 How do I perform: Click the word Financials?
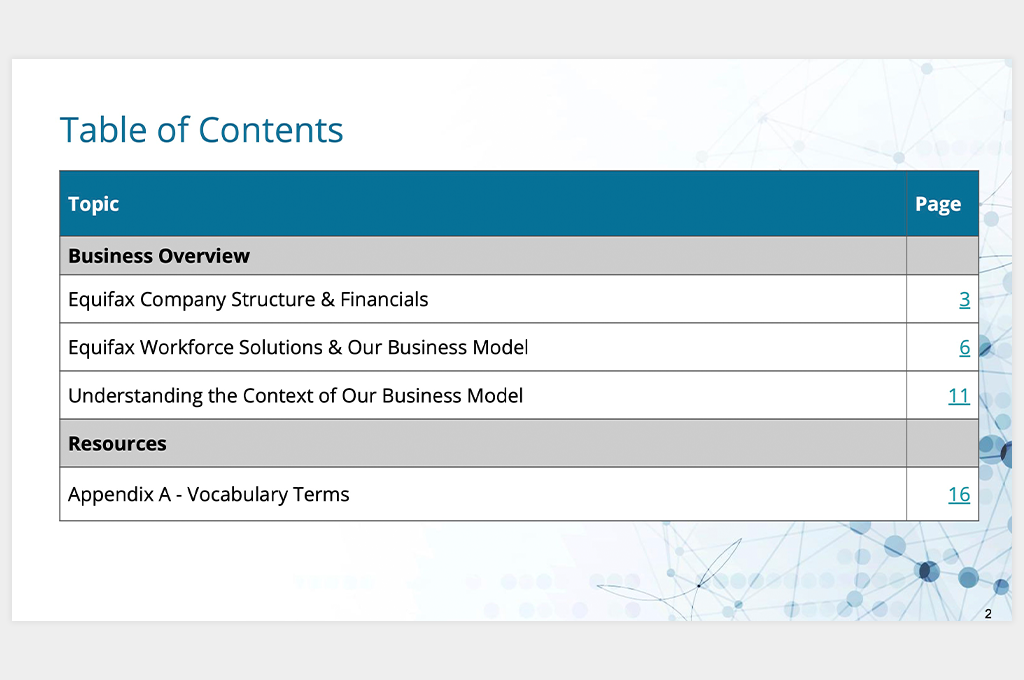(384, 300)
